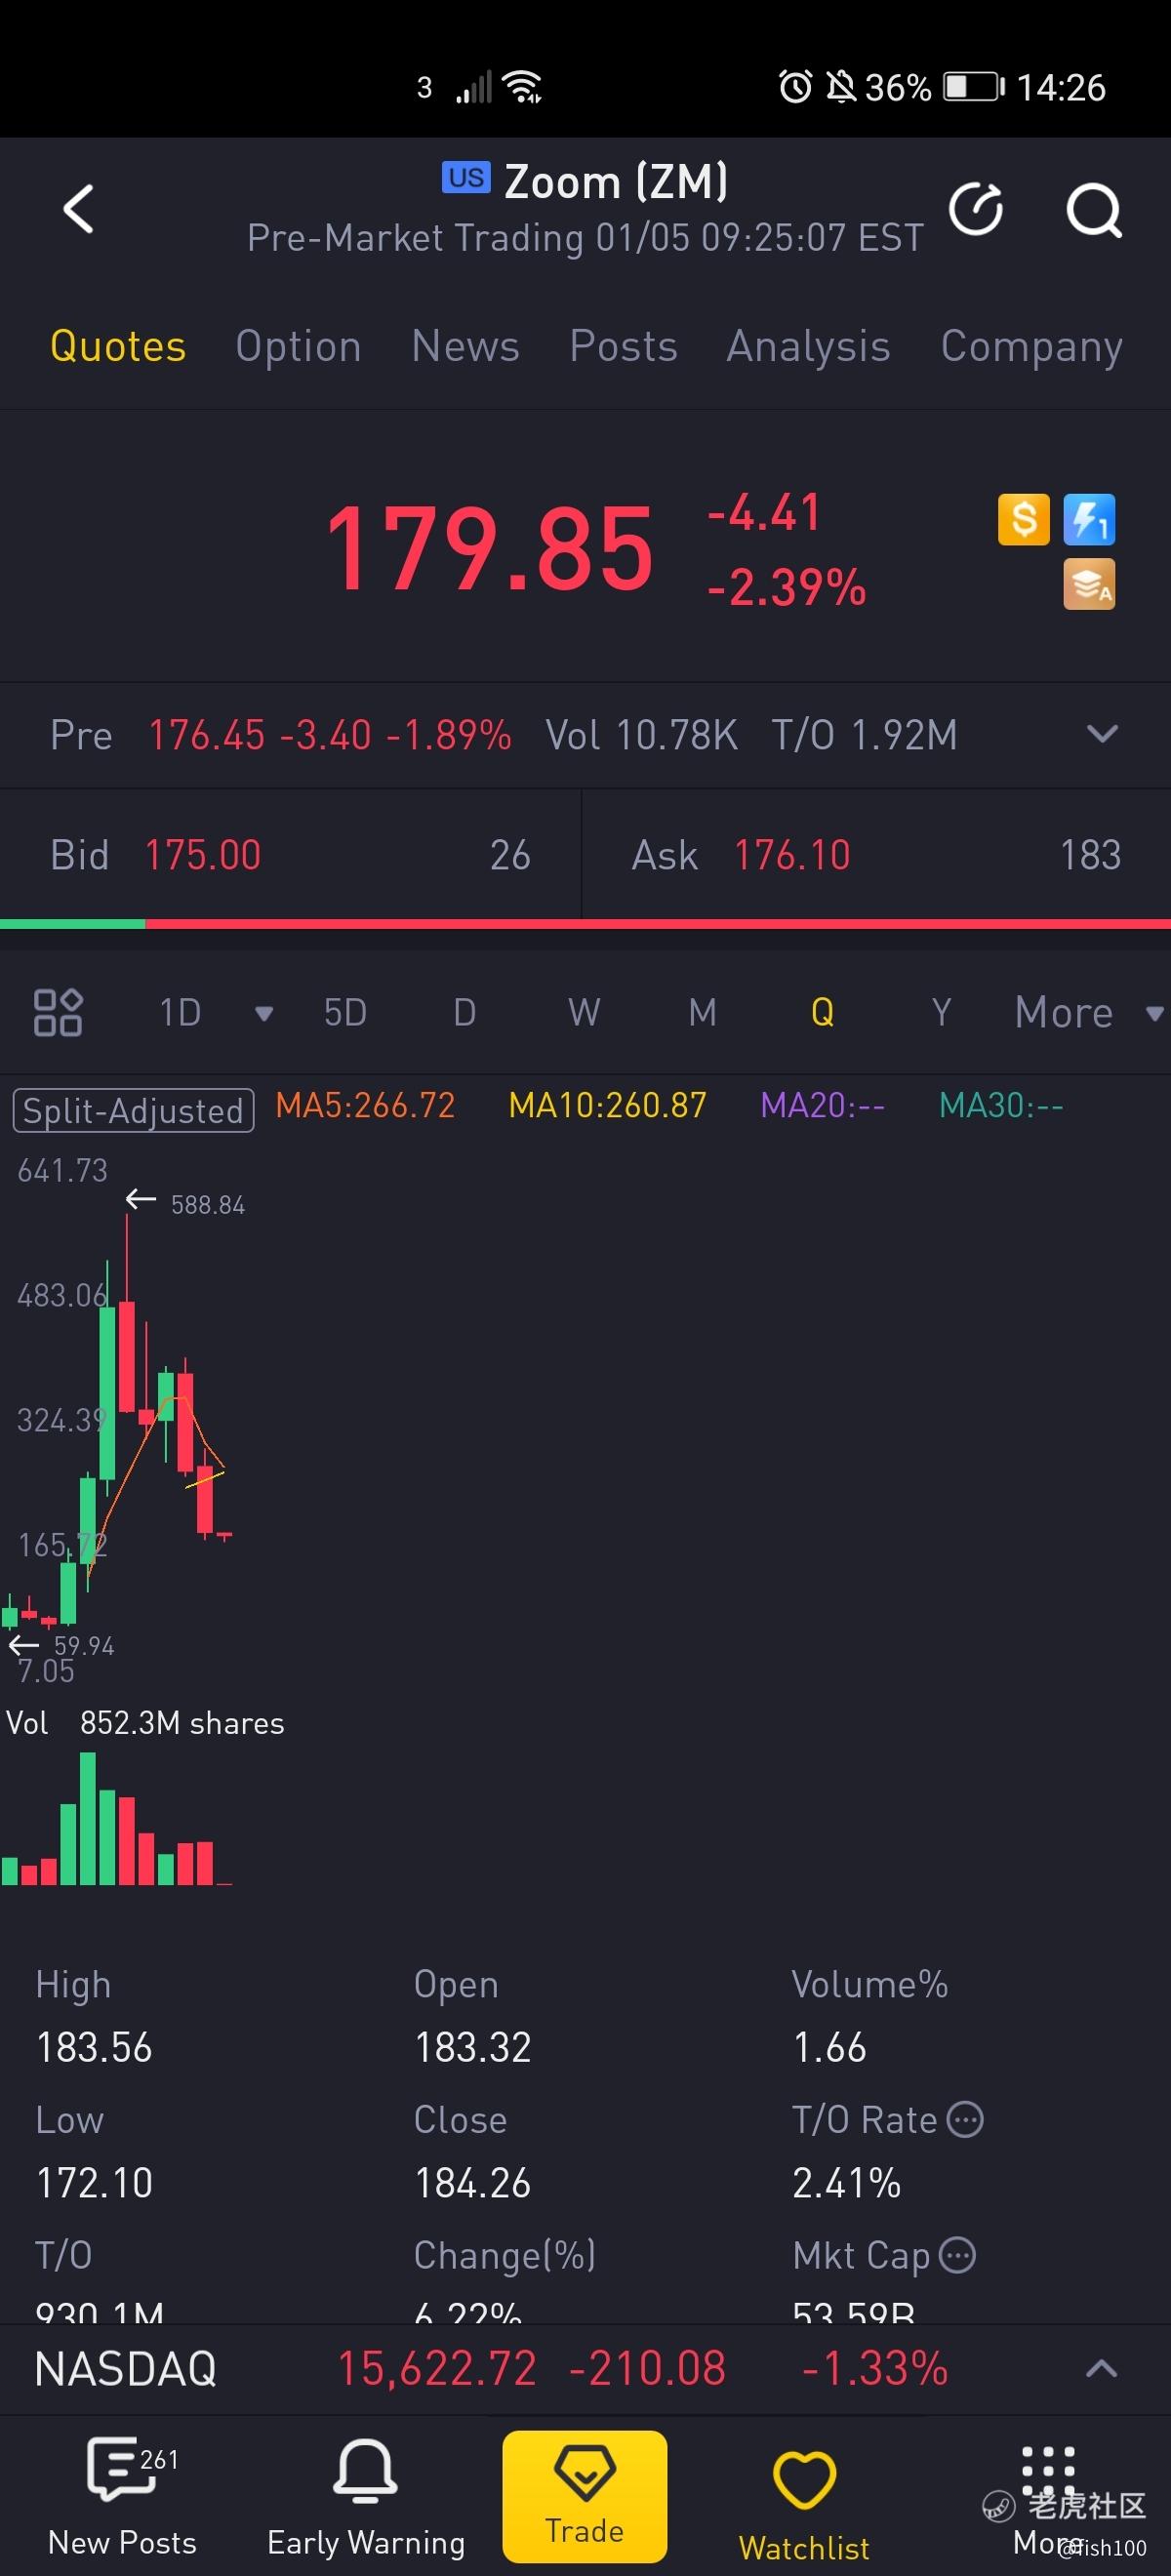Tap the yellow Trade button

(x=584, y=2496)
